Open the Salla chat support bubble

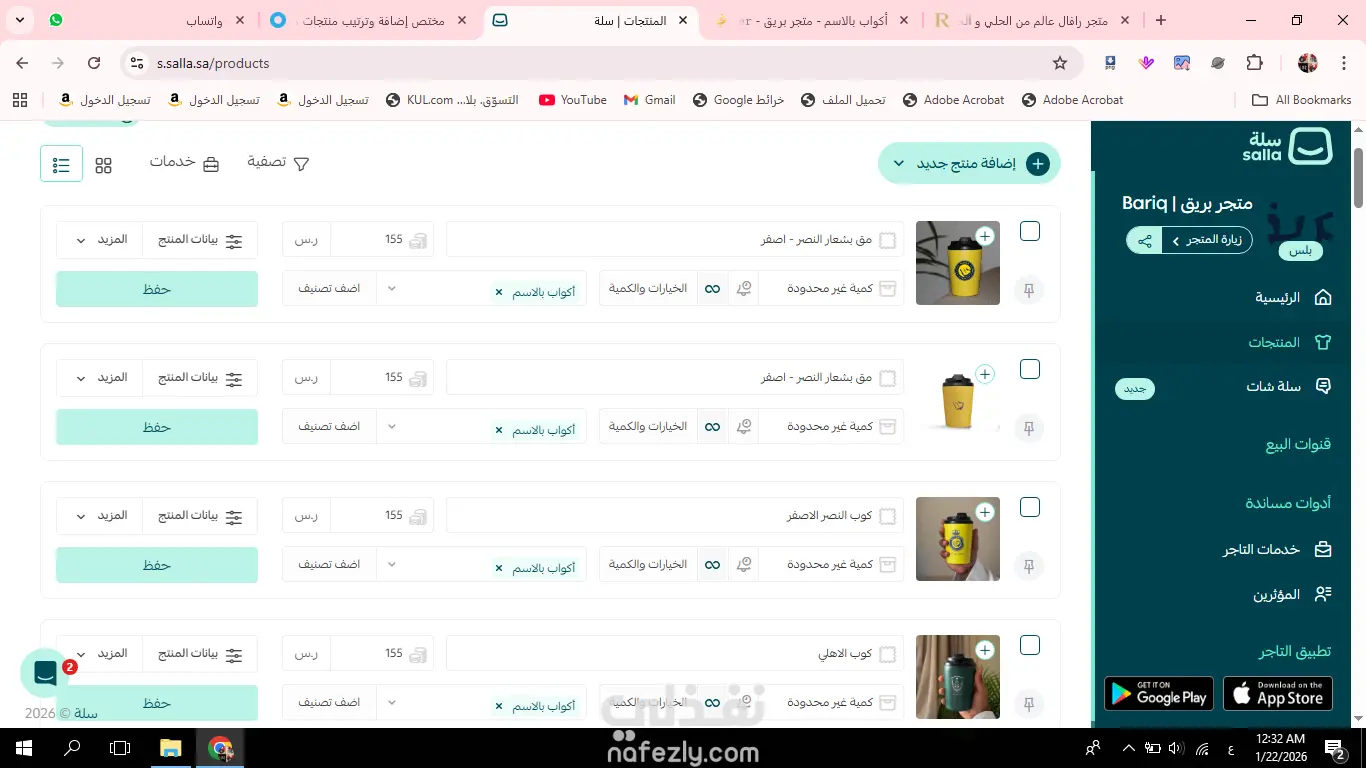coord(44,674)
